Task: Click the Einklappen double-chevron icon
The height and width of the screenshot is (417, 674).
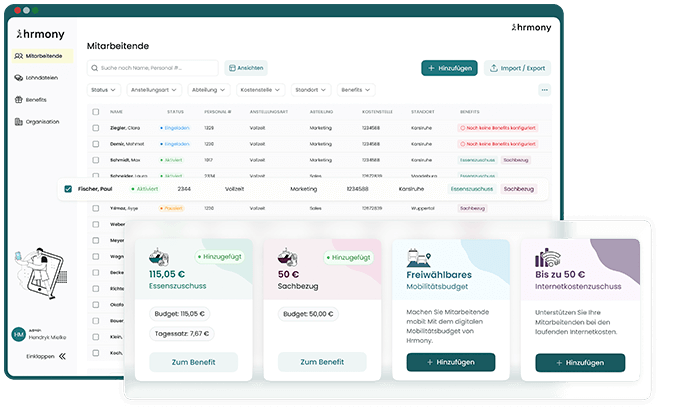Action: pyautogui.click(x=63, y=356)
